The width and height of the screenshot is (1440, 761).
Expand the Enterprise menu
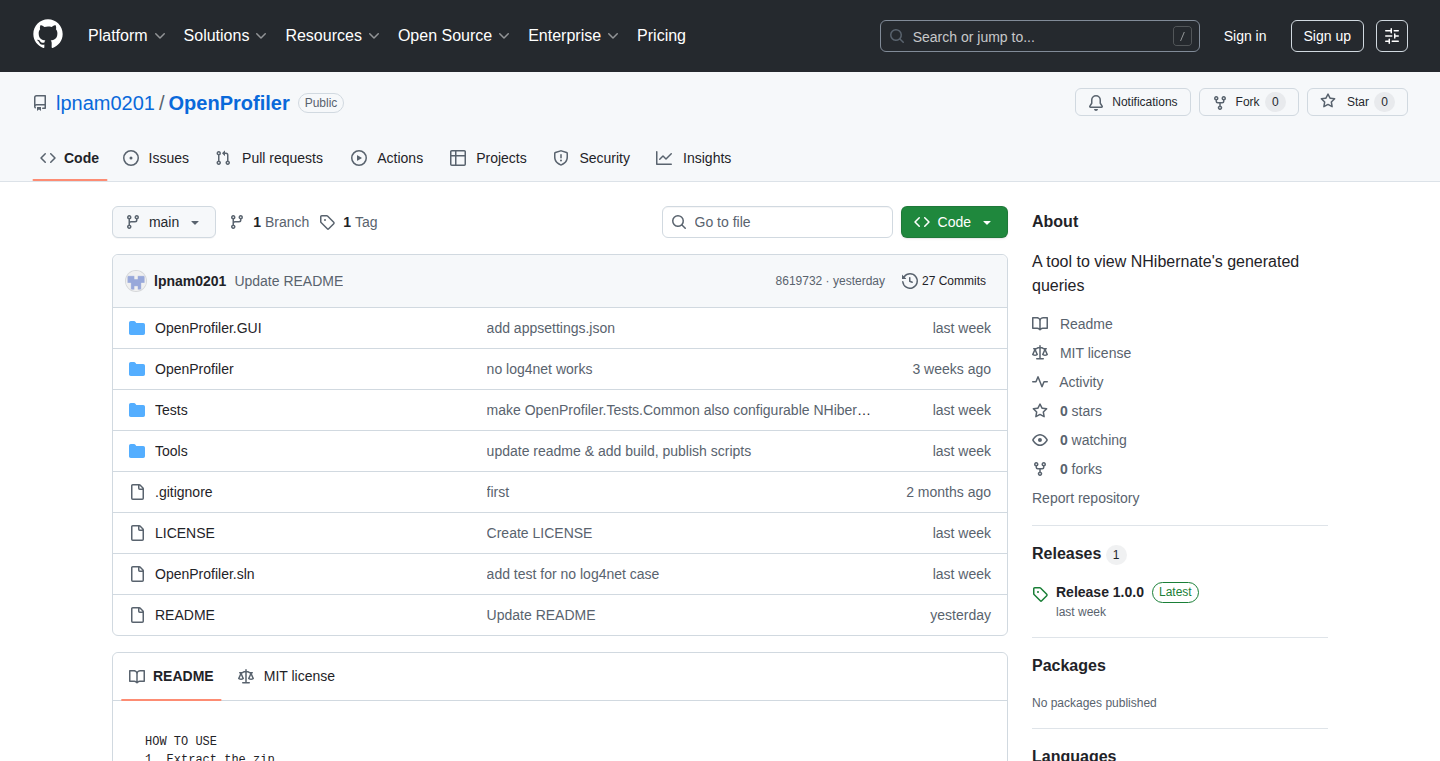[x=573, y=36]
